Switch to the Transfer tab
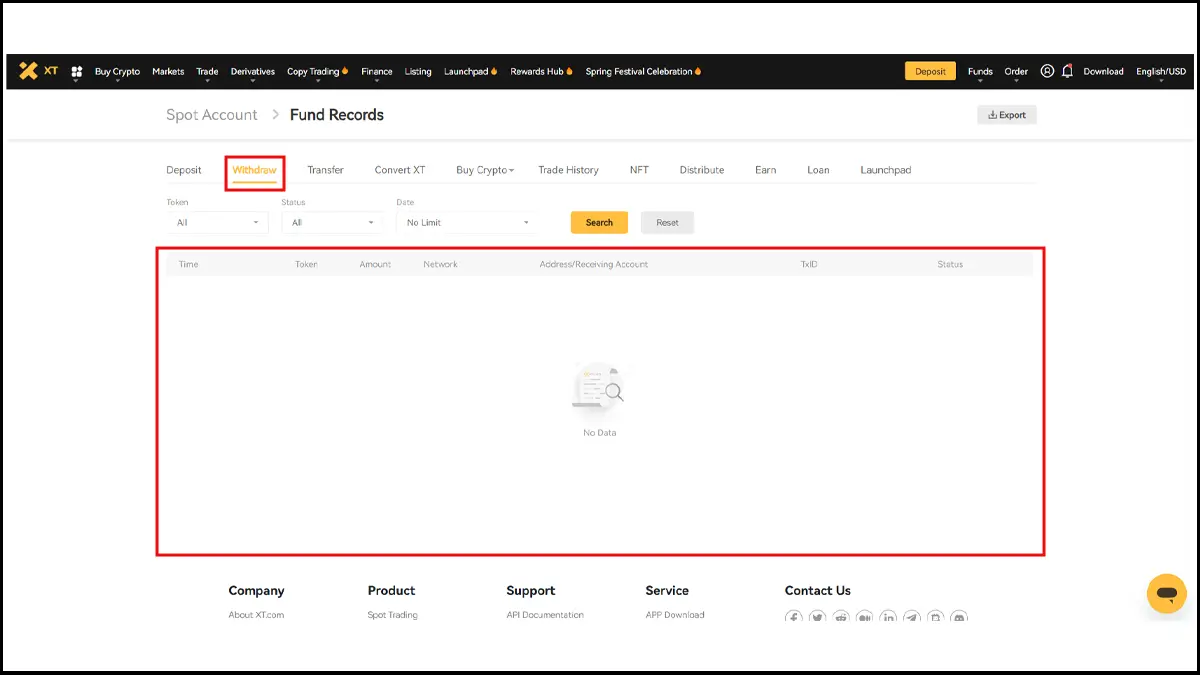Viewport: 1200px width, 675px height. [325, 170]
